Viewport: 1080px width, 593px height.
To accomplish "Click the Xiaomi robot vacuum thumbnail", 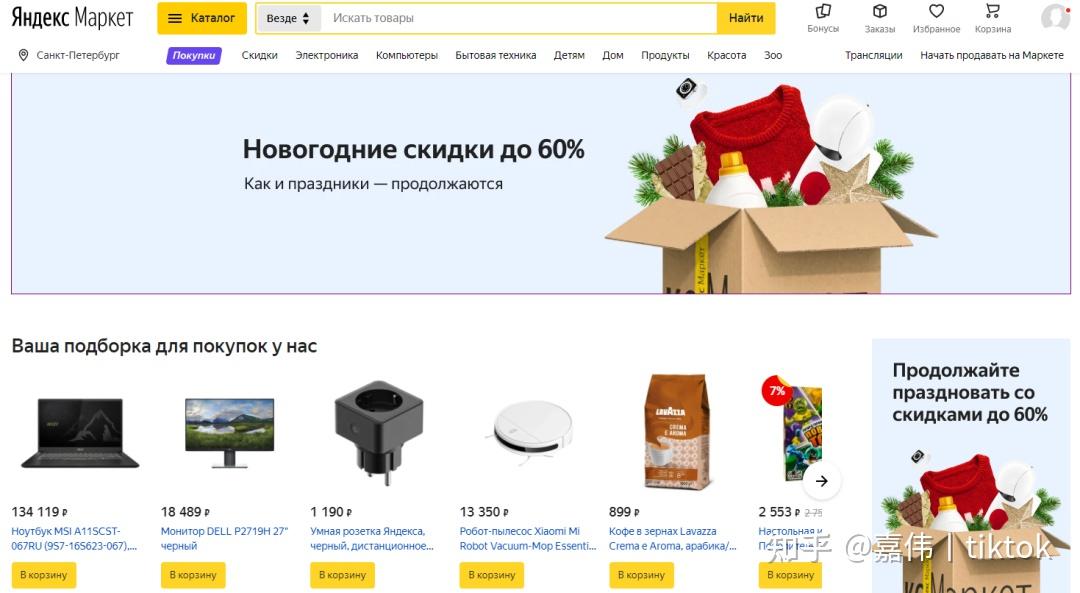I will tap(528, 432).
